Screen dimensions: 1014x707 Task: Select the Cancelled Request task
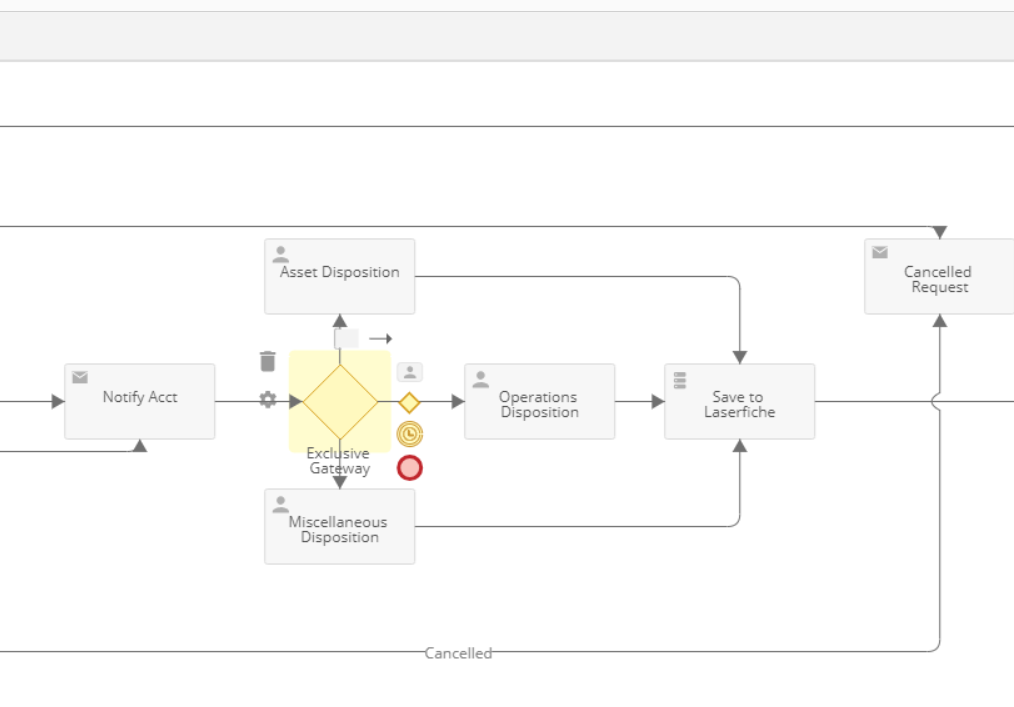pos(939,277)
